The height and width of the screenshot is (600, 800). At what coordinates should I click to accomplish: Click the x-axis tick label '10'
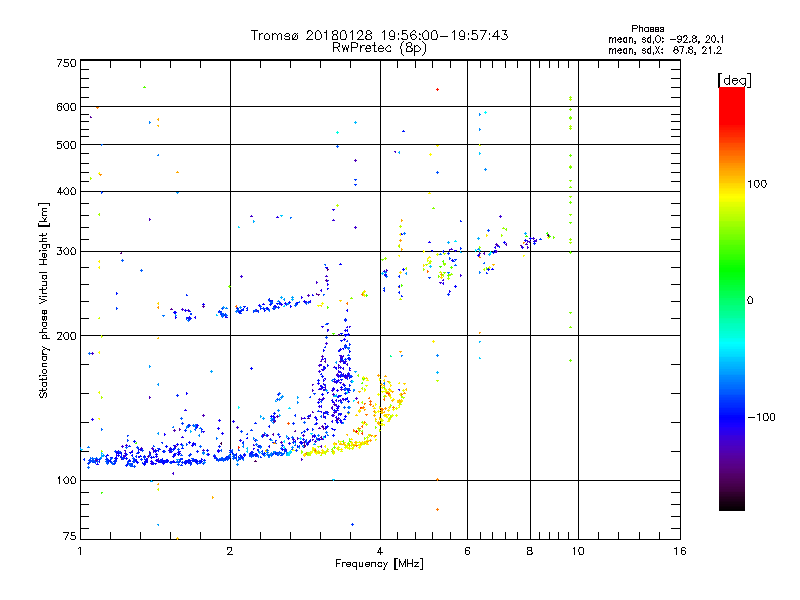coord(578,551)
